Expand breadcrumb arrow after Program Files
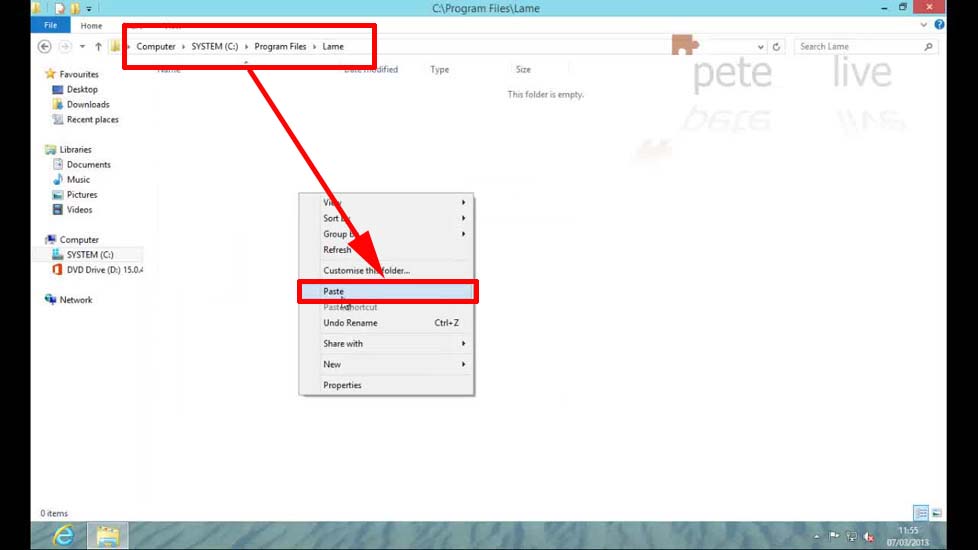 click(x=314, y=47)
